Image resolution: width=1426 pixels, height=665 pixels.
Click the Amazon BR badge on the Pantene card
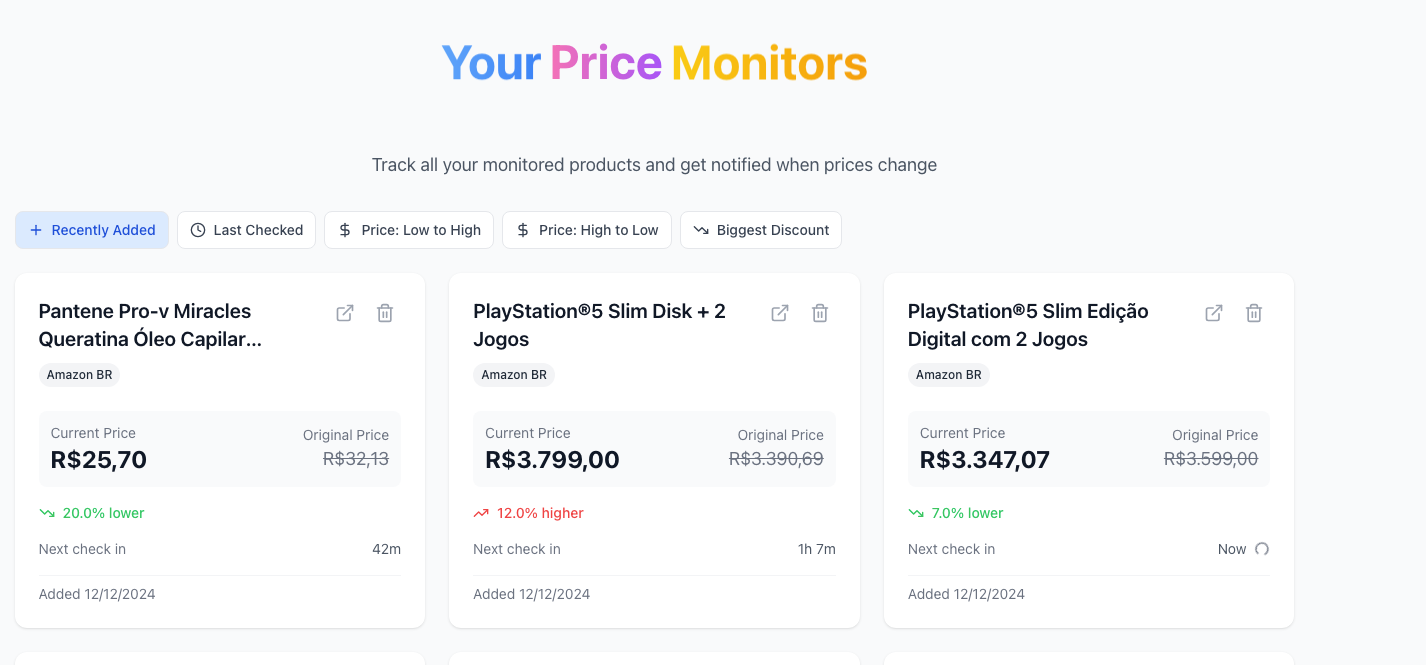pos(80,375)
